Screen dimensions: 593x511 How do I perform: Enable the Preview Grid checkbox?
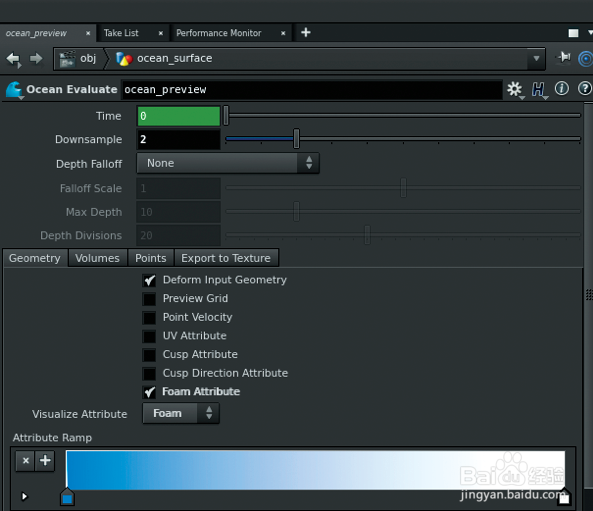pos(149,299)
